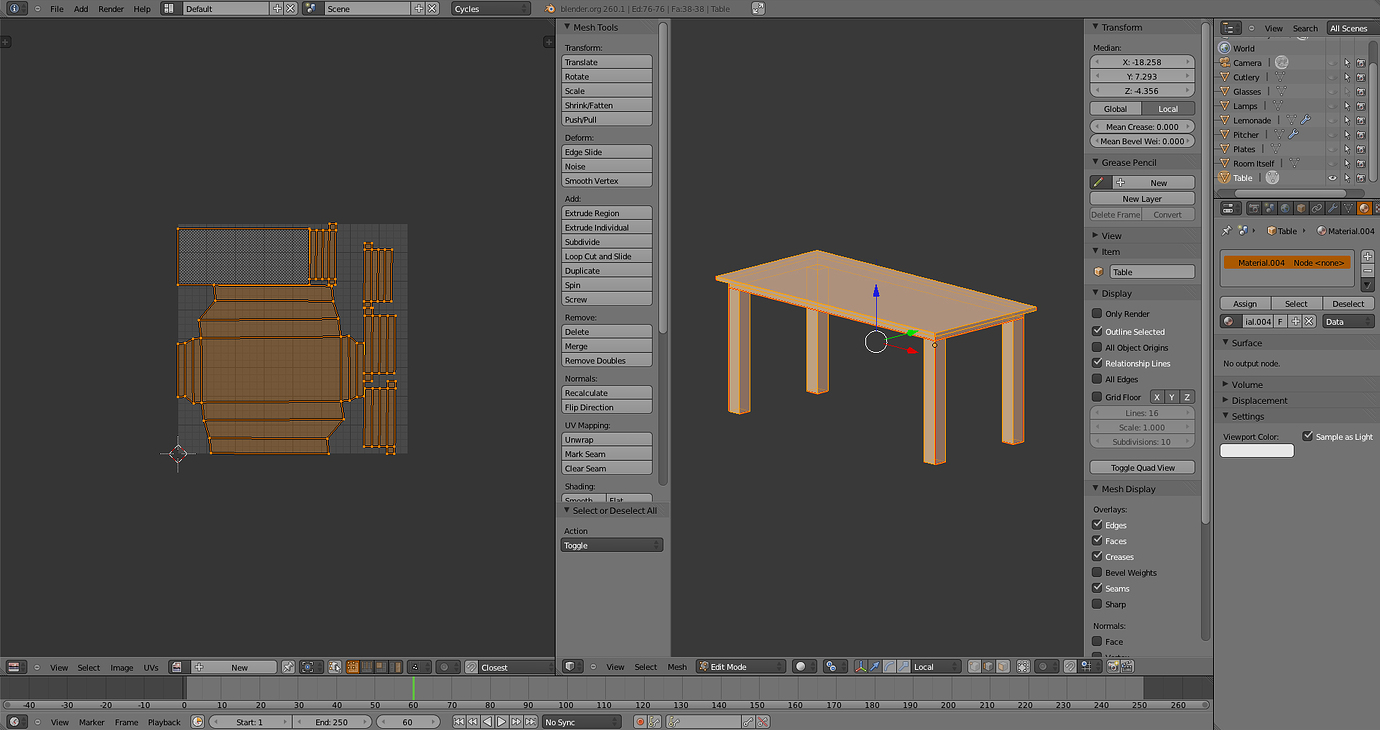The width and height of the screenshot is (1380, 730).
Task: Open the Modifiers properties tab
Action: pyautogui.click(x=1333, y=208)
